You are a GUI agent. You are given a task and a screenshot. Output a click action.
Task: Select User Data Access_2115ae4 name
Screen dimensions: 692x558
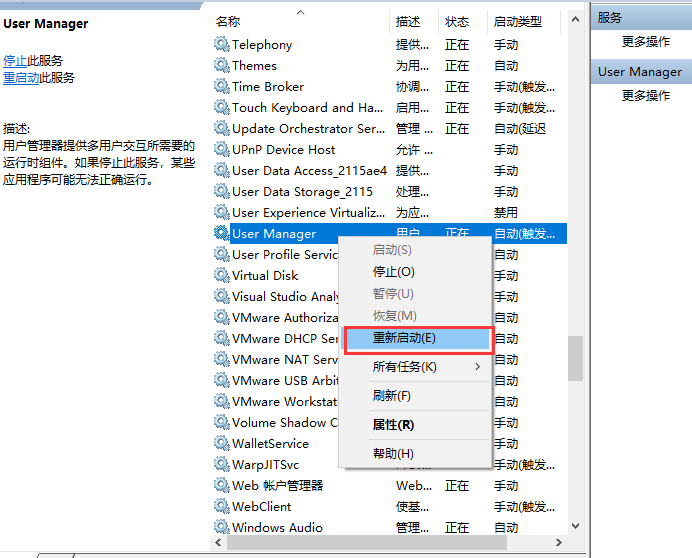pyautogui.click(x=309, y=171)
